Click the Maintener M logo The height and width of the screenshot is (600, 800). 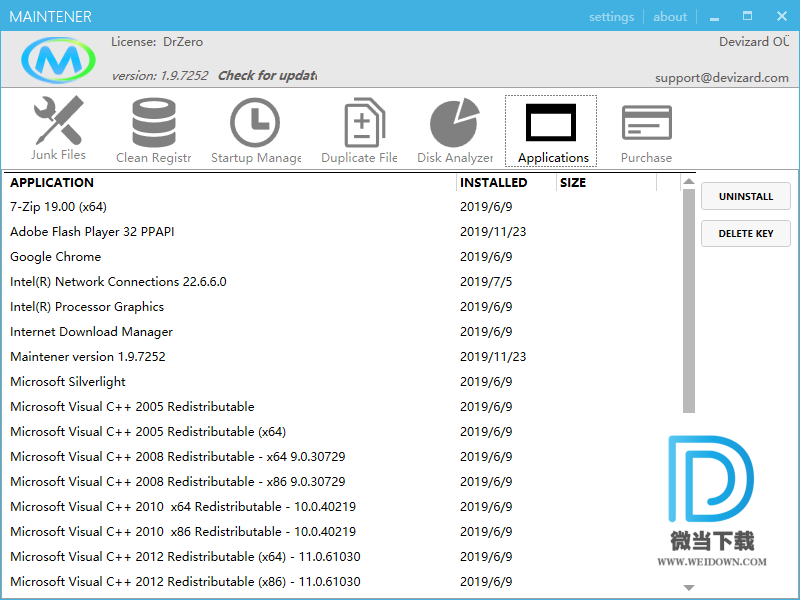(x=58, y=60)
